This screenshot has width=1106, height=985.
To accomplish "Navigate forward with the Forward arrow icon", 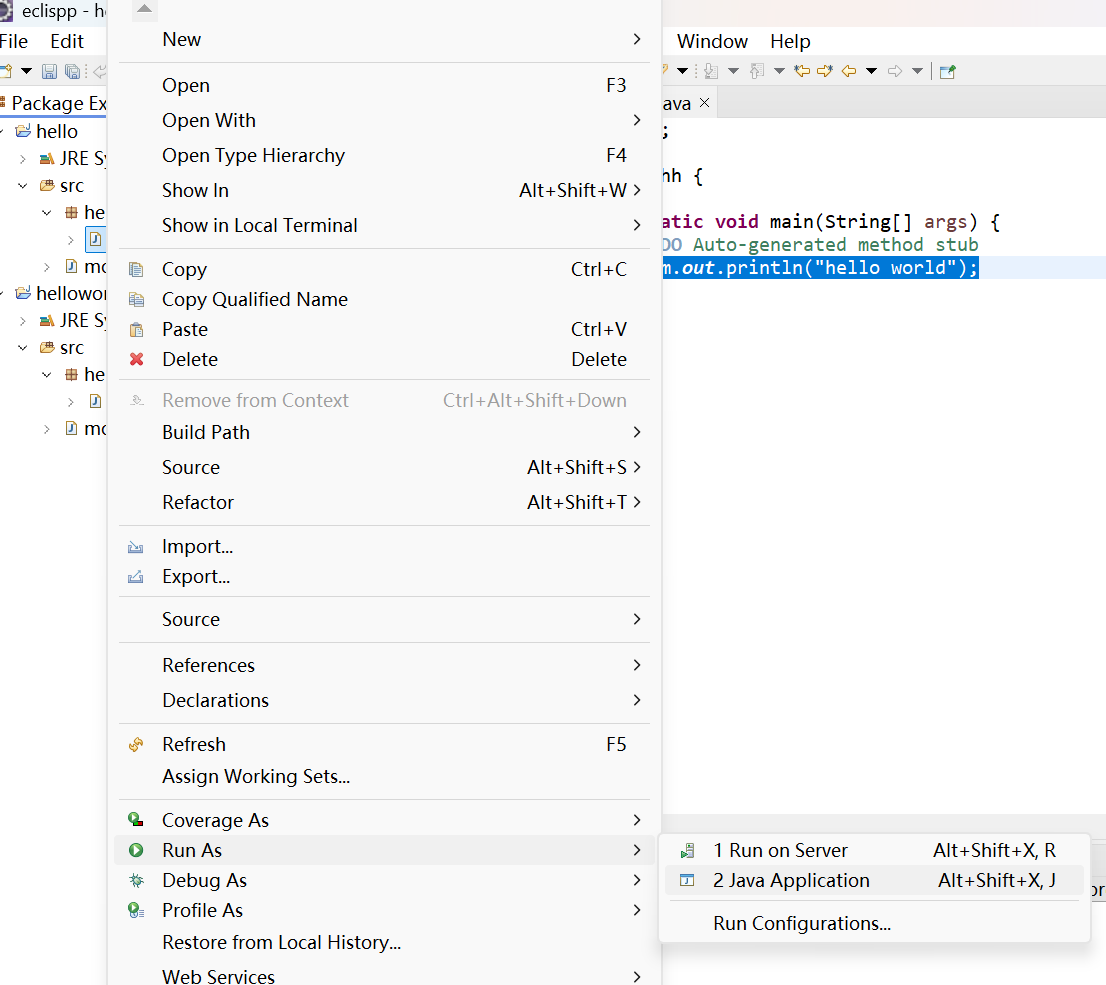I will click(x=894, y=71).
